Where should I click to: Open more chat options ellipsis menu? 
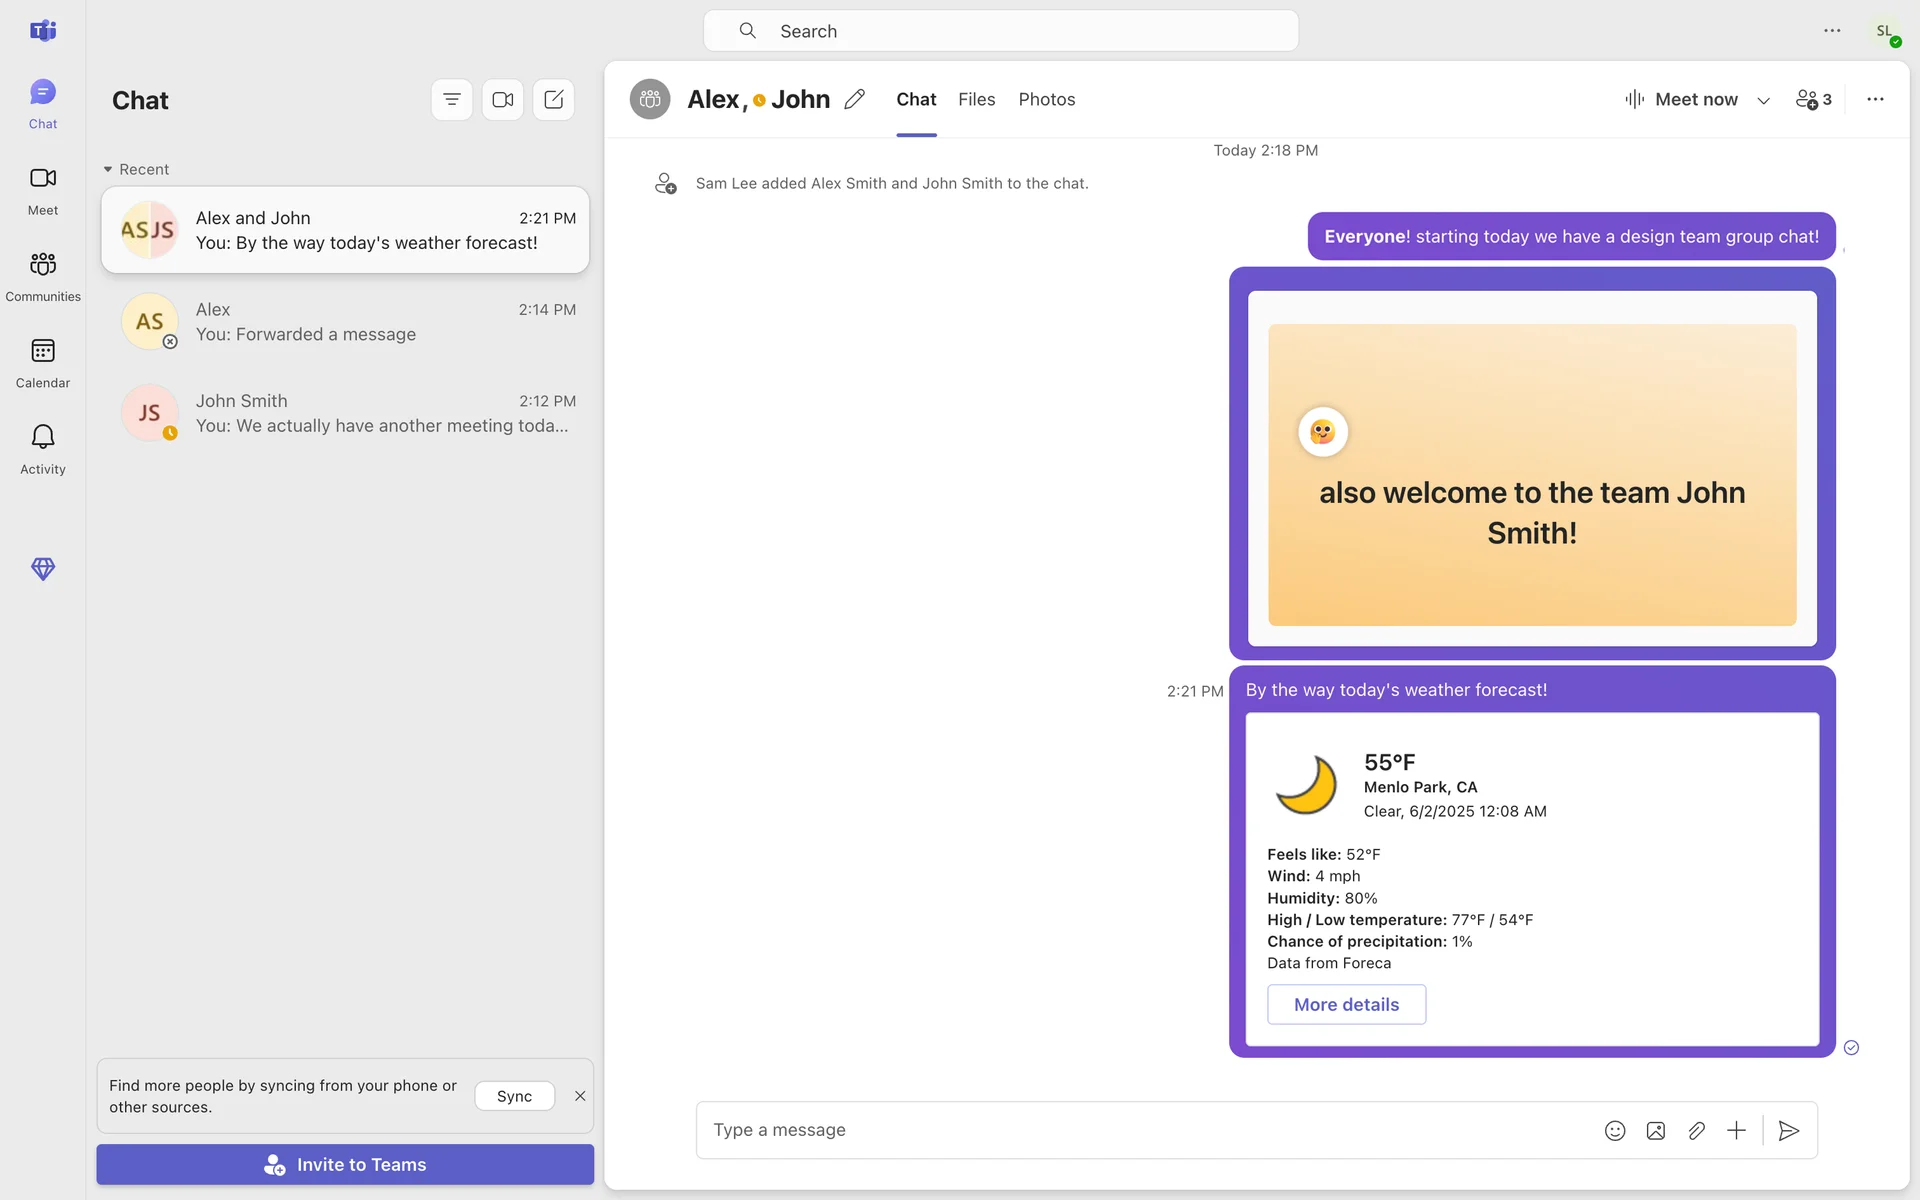pyautogui.click(x=1875, y=99)
